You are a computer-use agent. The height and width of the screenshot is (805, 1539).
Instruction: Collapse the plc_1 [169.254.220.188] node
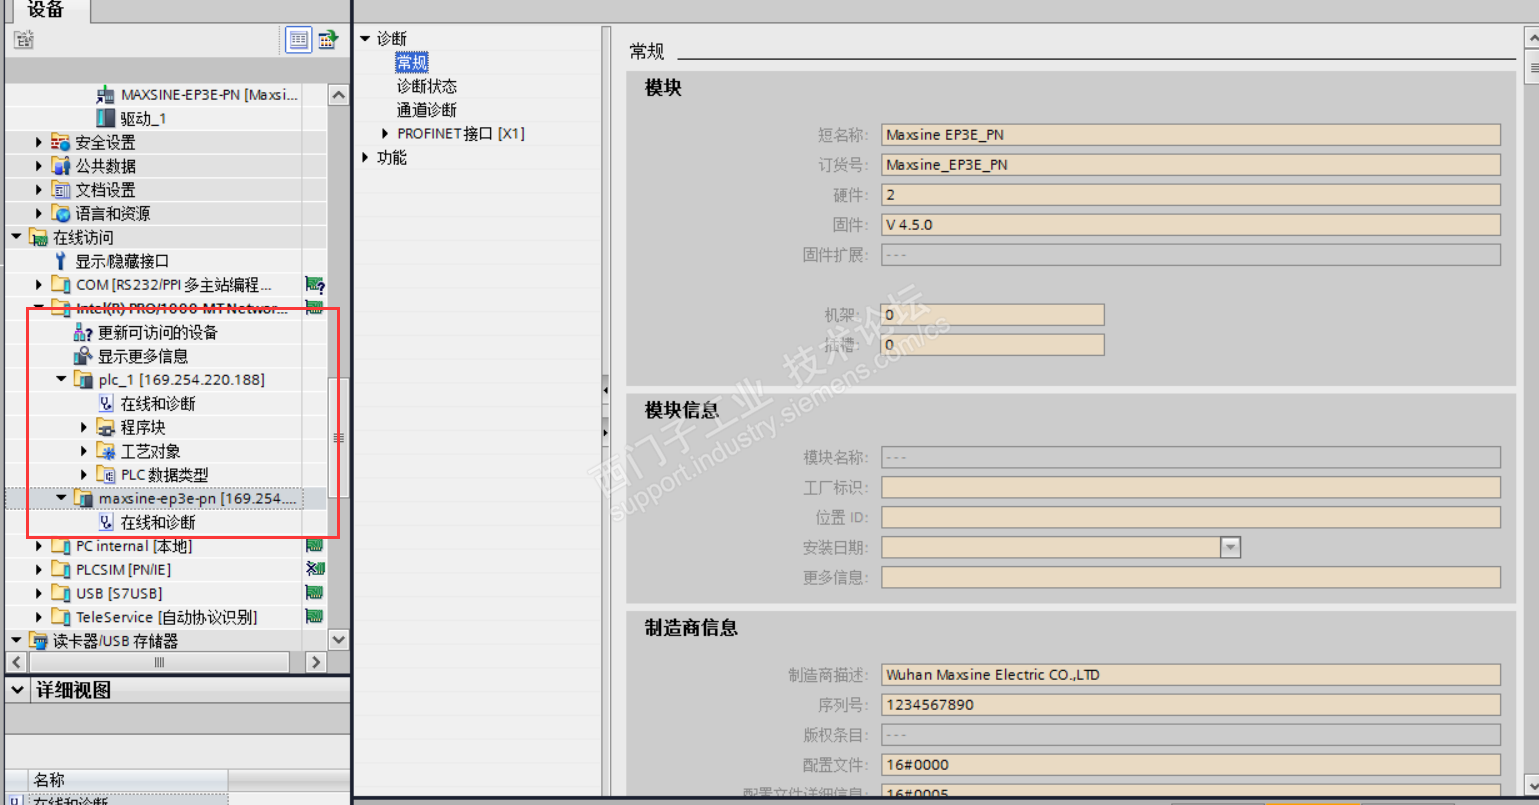point(61,380)
